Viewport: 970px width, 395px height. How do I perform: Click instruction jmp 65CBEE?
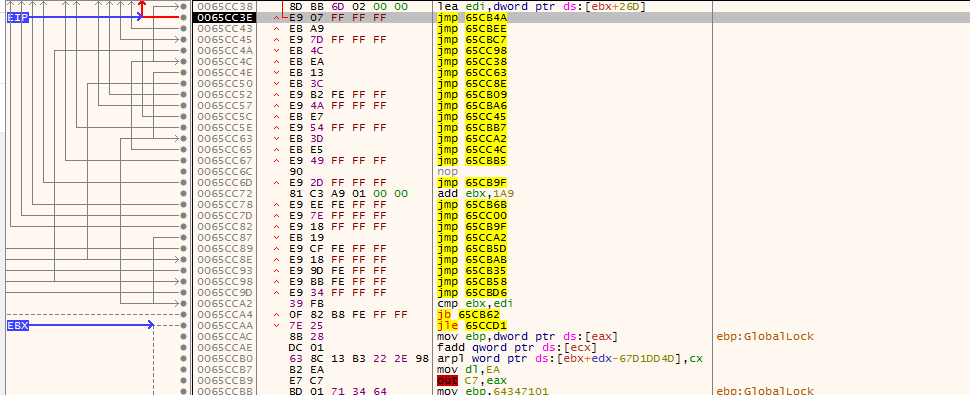point(472,28)
